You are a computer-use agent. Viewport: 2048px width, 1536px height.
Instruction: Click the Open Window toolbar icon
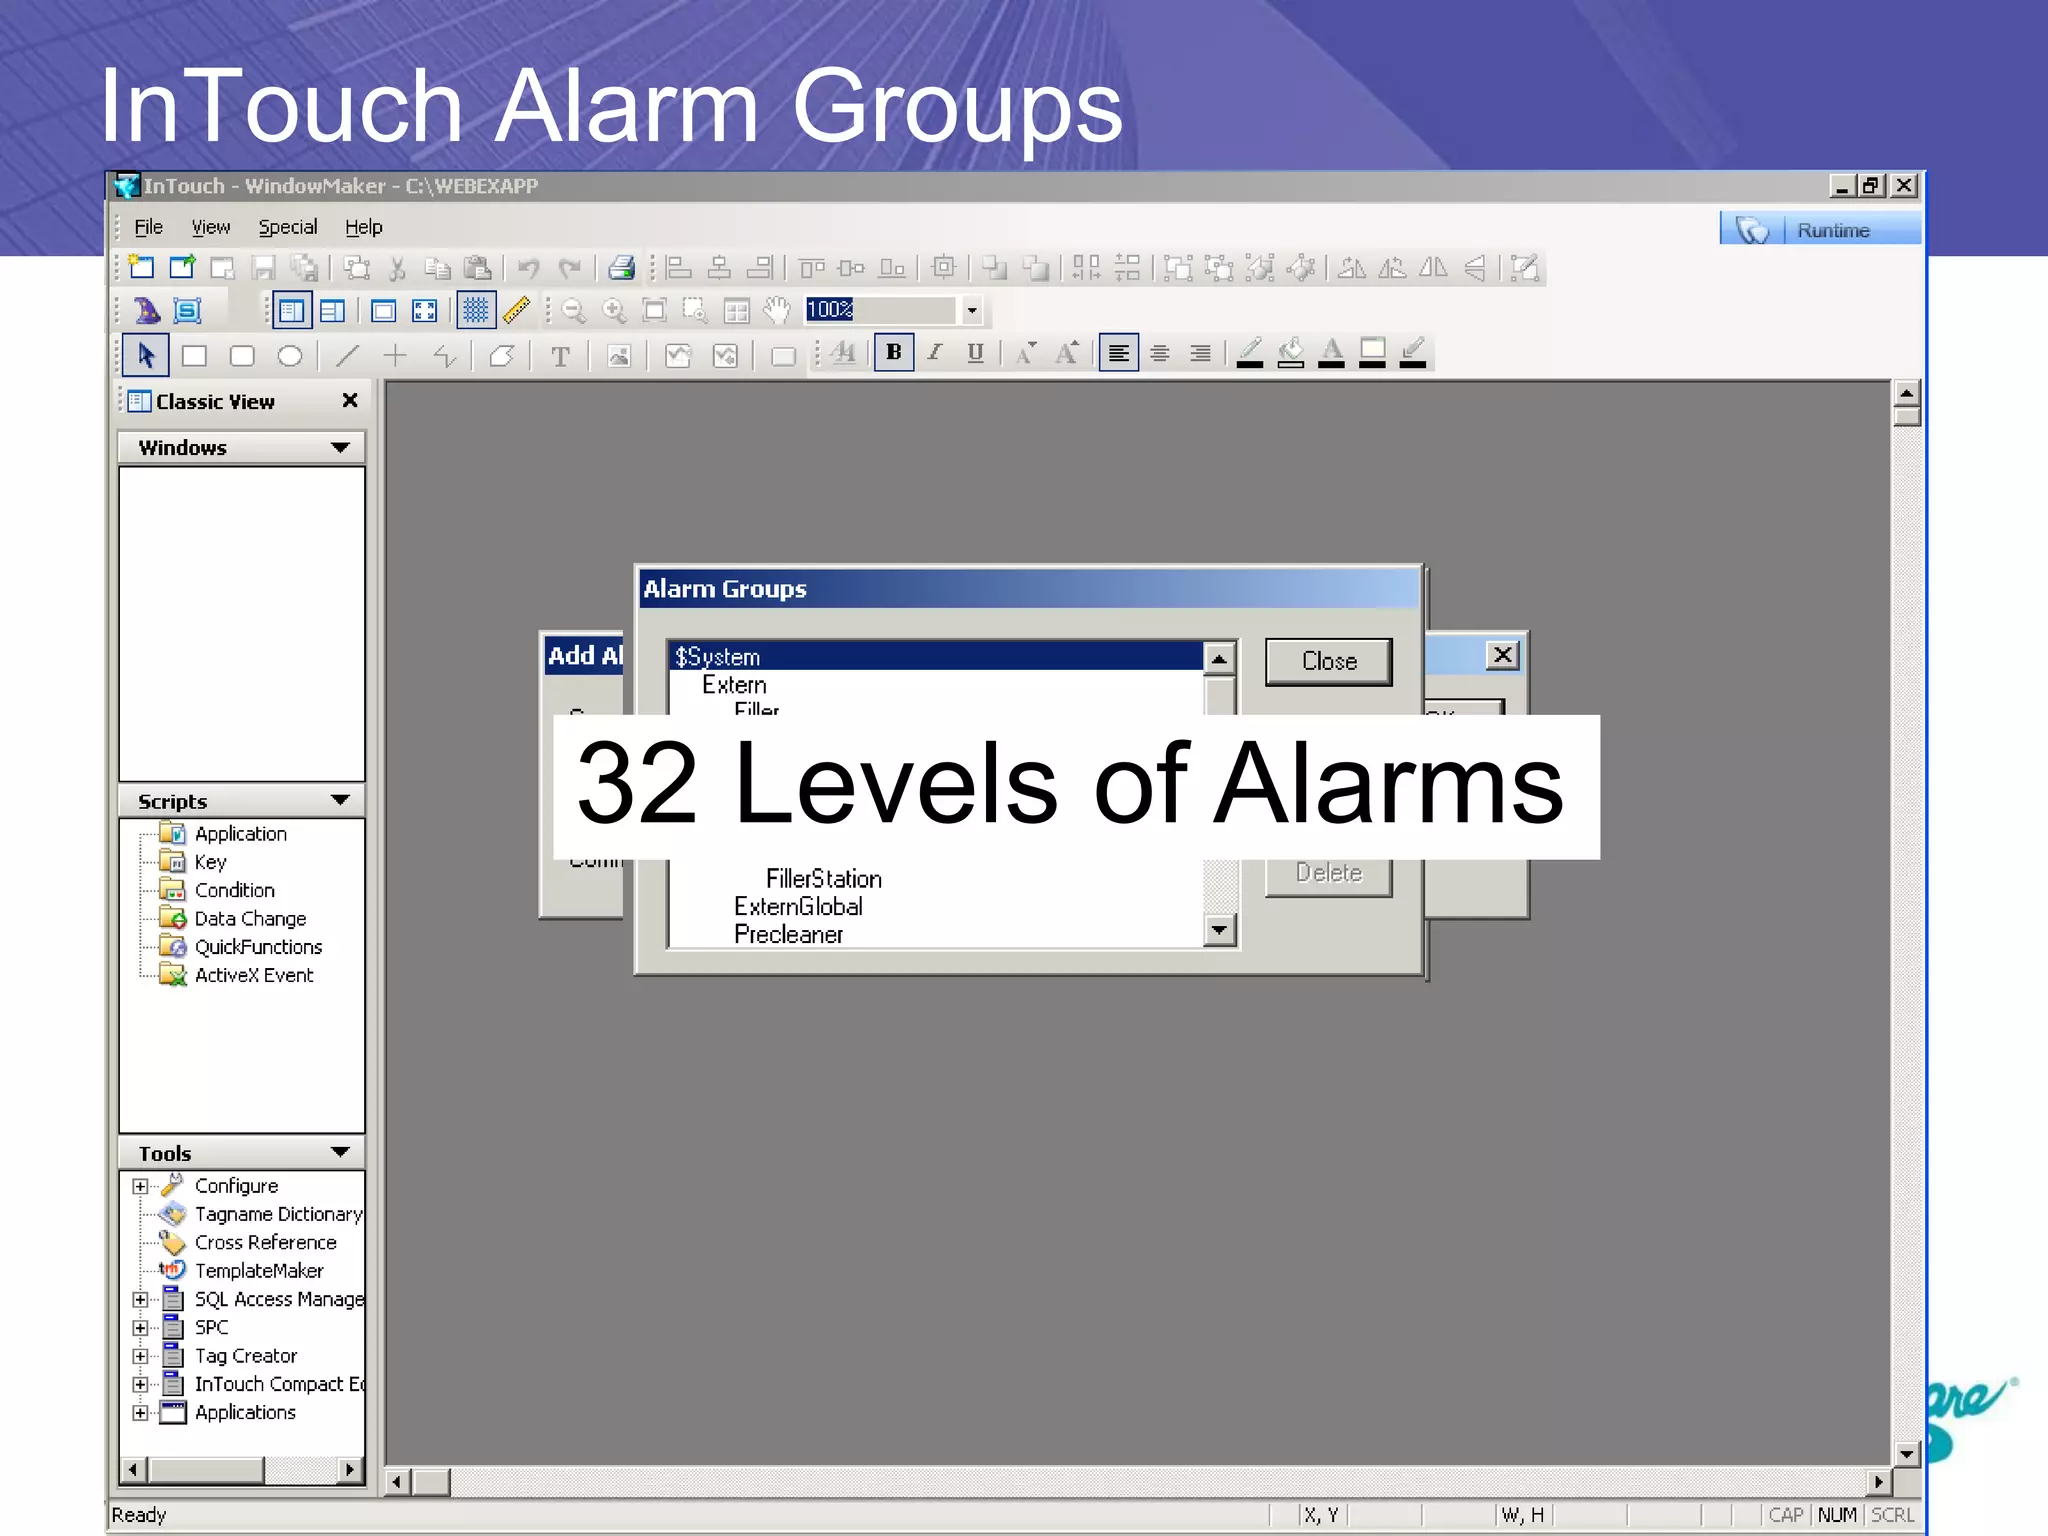pos(182,268)
